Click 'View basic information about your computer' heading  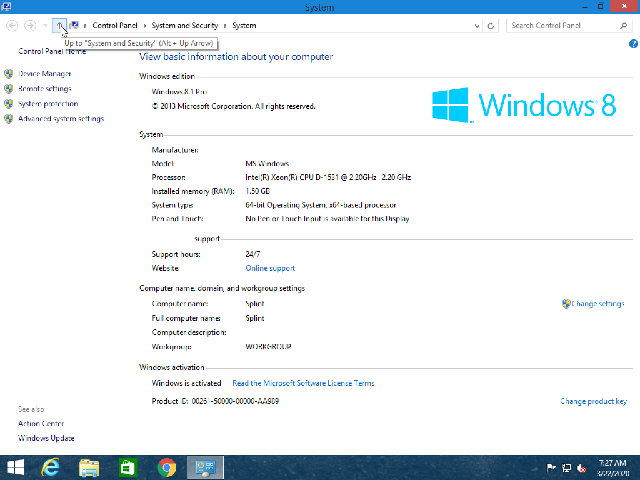pos(236,57)
